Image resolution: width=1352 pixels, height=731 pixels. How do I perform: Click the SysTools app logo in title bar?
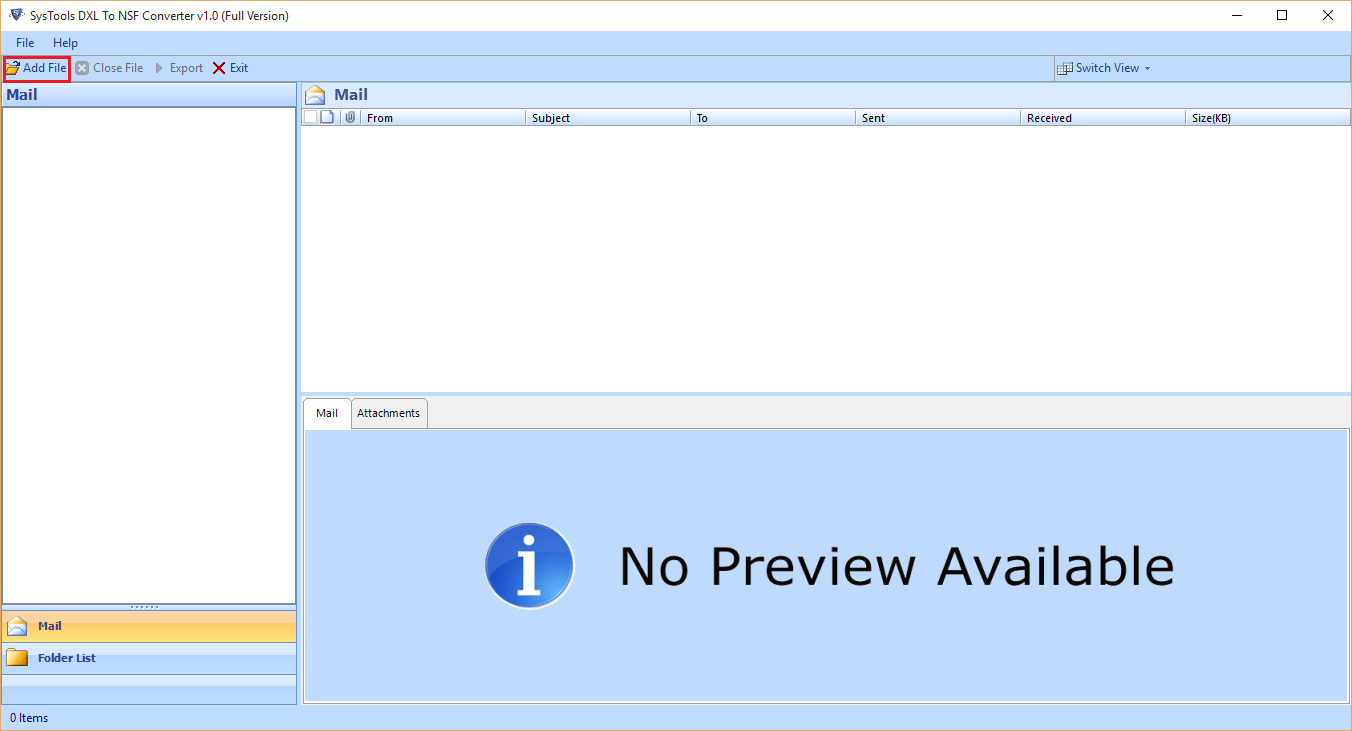pos(16,15)
